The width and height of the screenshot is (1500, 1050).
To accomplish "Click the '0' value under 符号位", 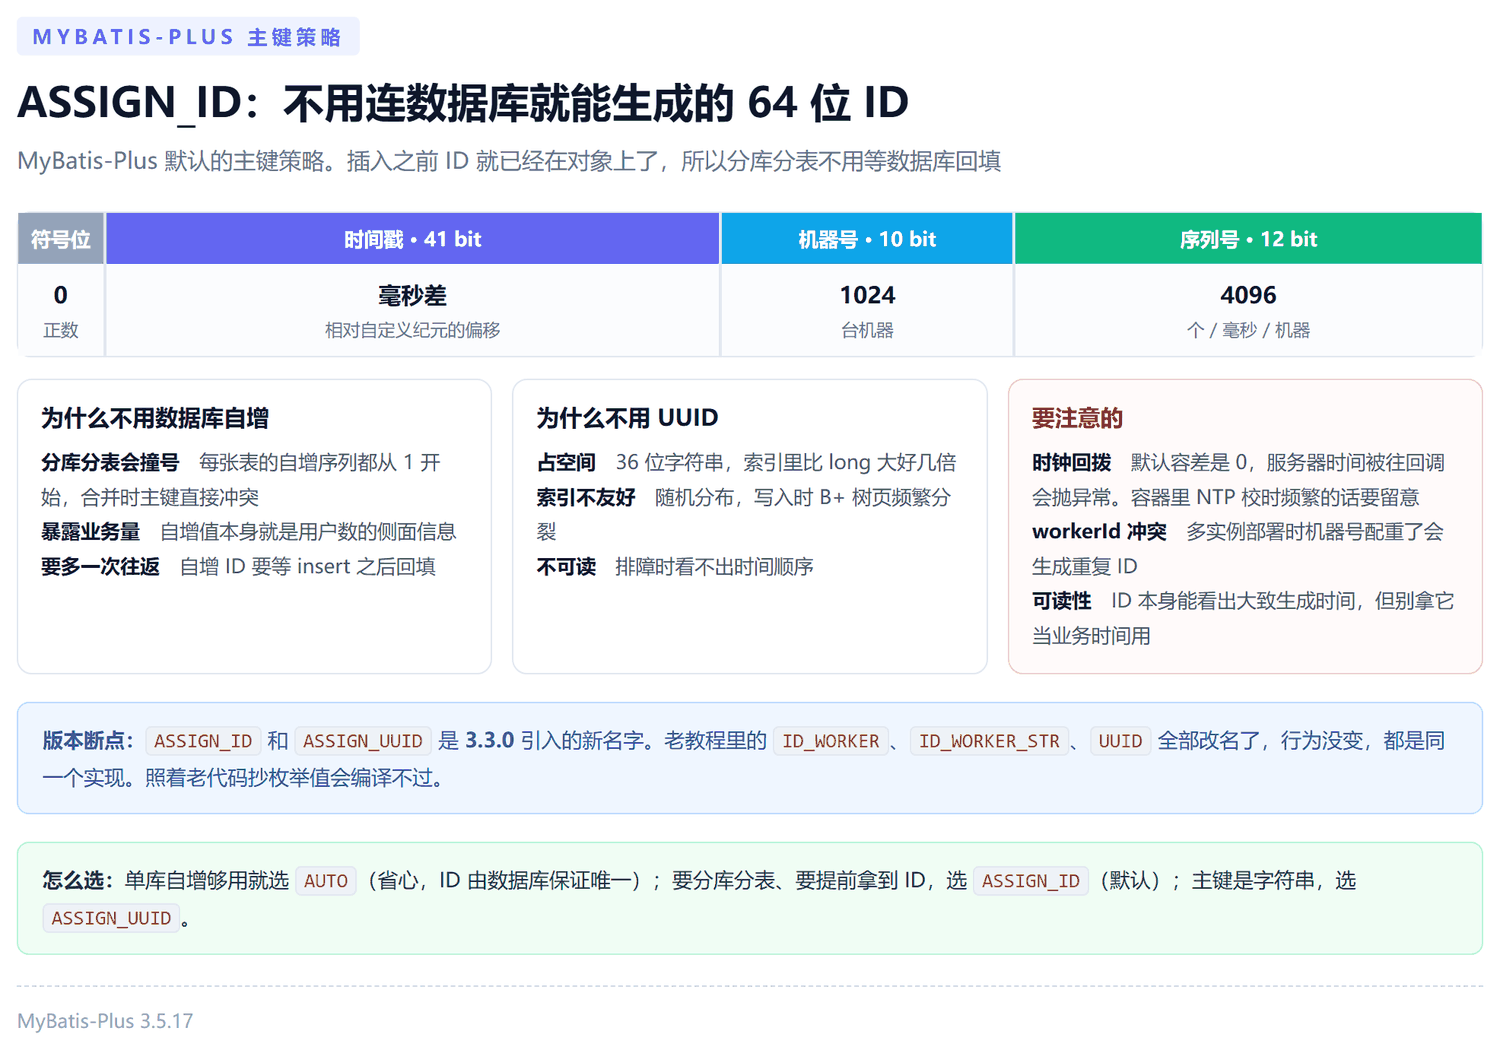I will 61,295.
